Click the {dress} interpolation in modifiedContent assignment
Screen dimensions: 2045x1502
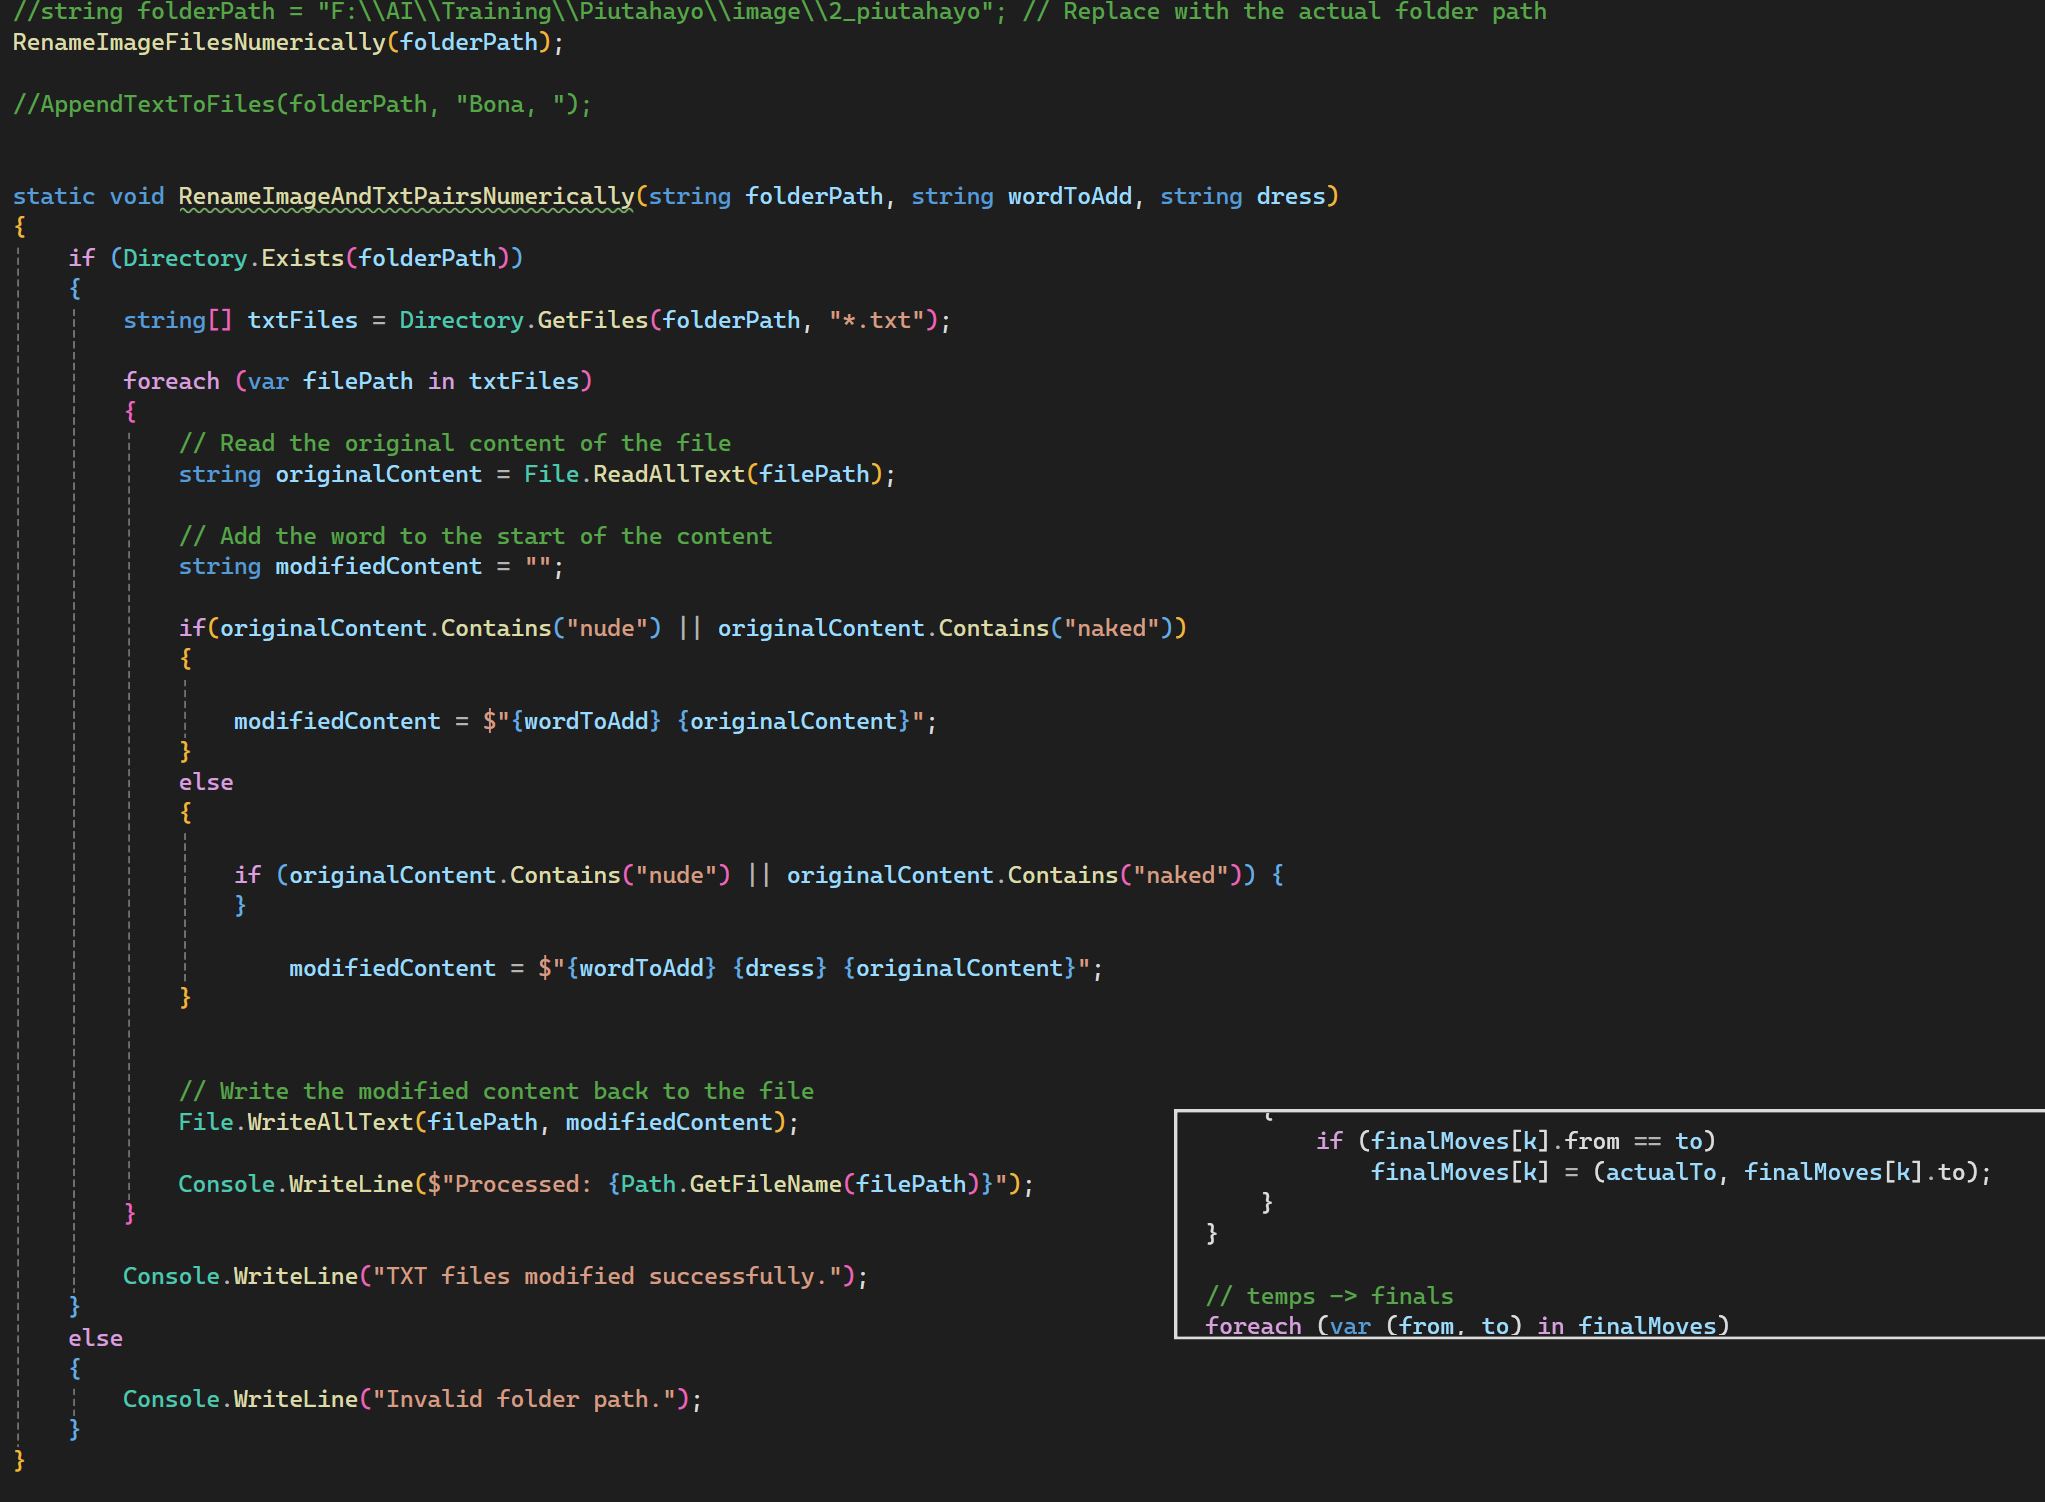point(779,968)
